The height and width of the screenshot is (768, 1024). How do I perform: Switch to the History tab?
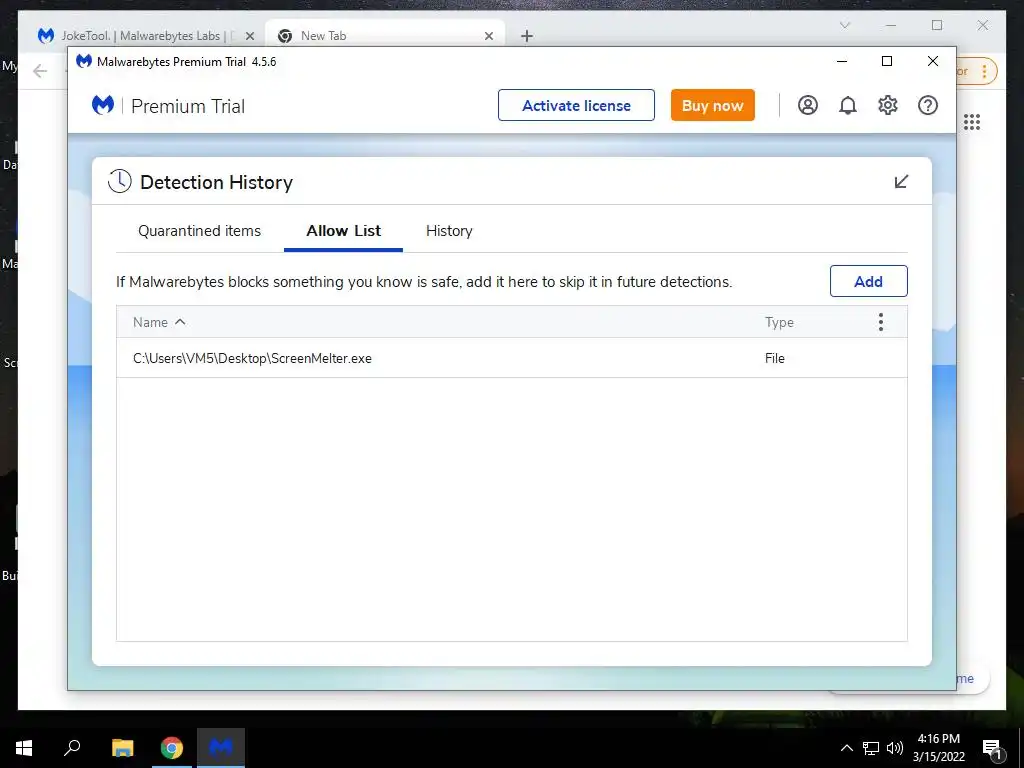[x=449, y=231]
